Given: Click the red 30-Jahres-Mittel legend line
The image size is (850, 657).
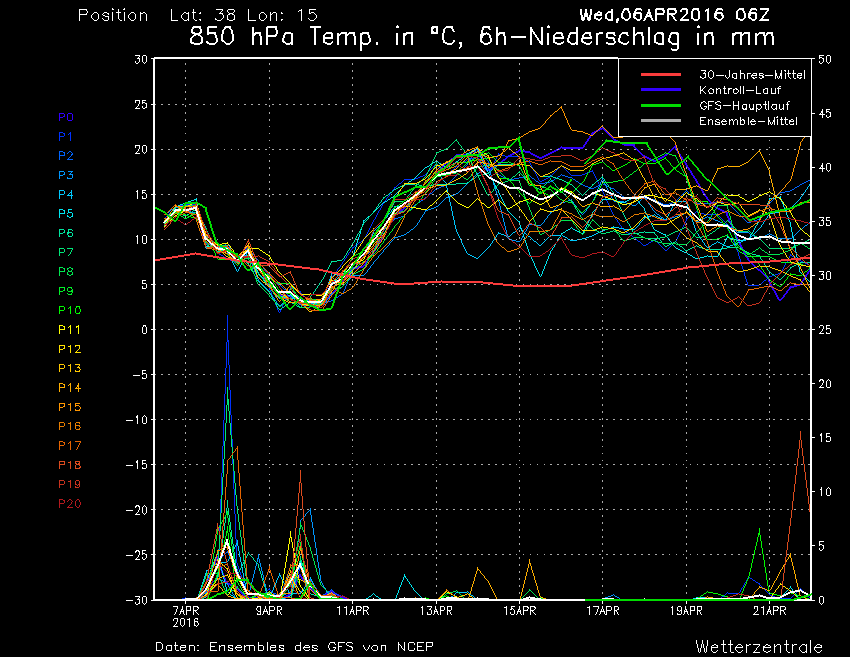Looking at the screenshot, I should 661,75.
